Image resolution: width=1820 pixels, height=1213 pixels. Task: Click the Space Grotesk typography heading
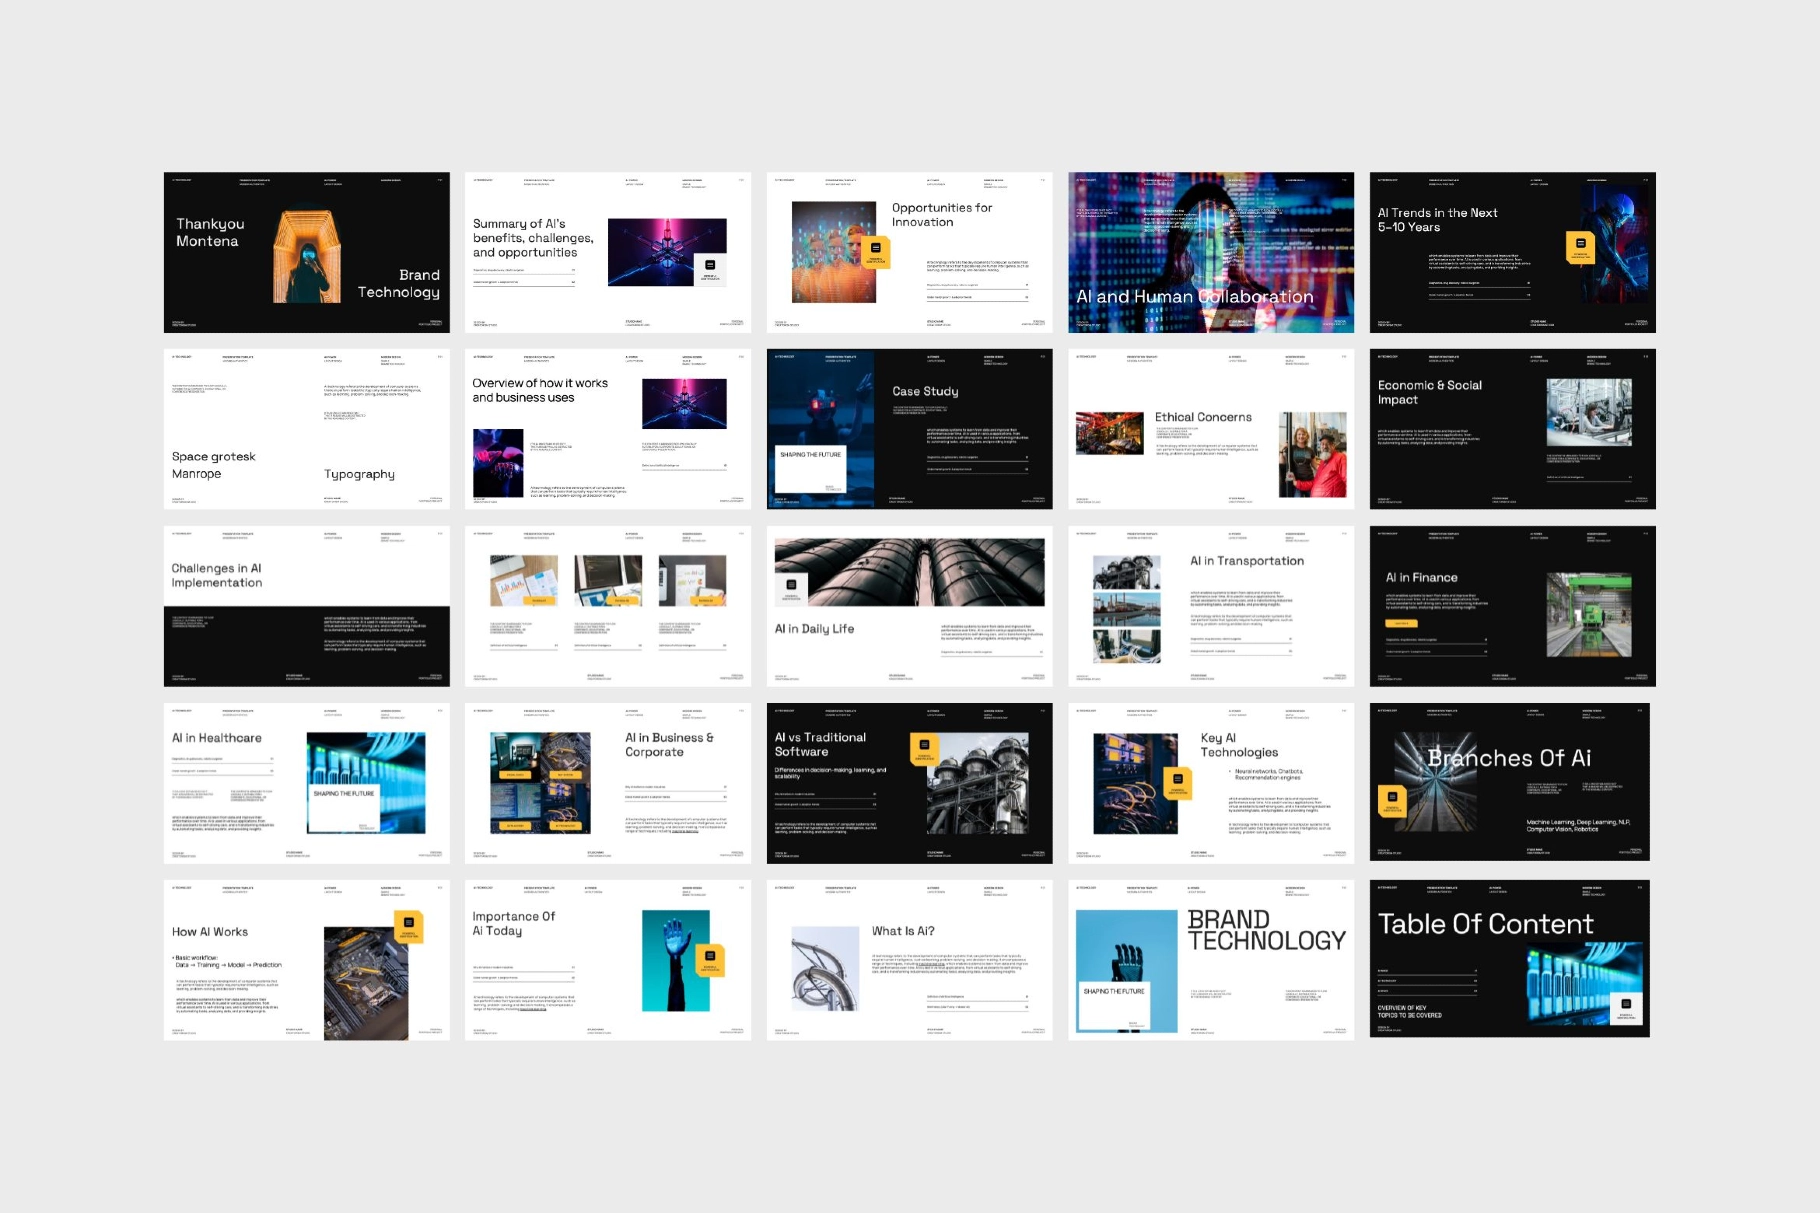[x=213, y=456]
